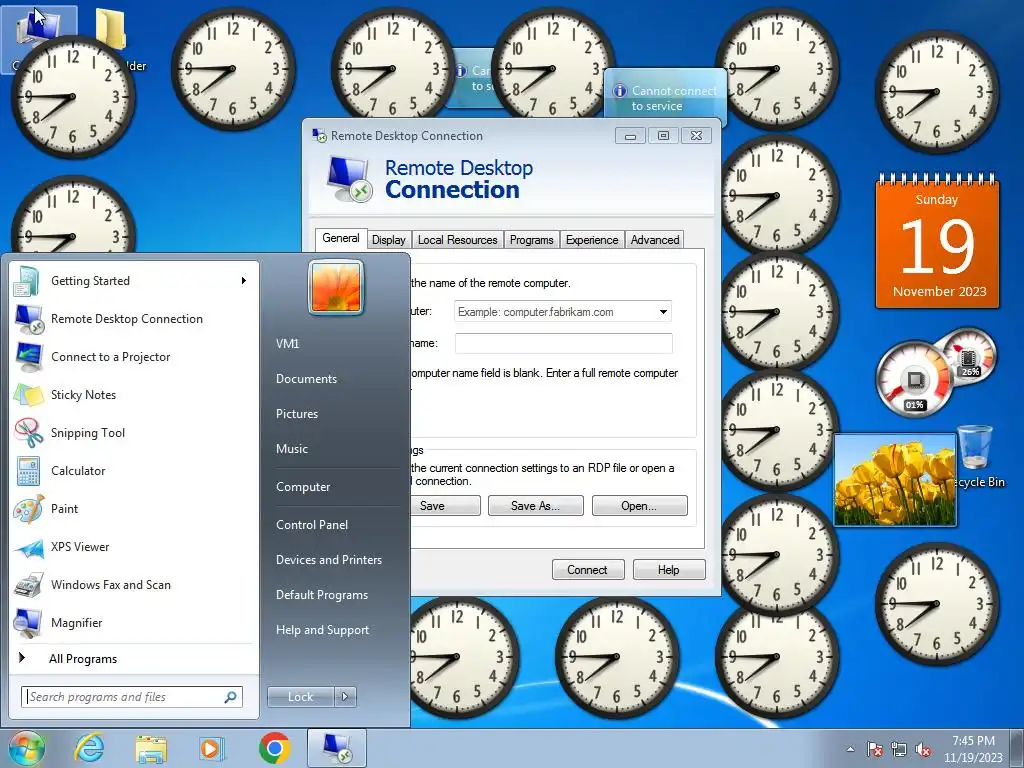
Task: Switch to the Display tab
Action: click(x=389, y=240)
